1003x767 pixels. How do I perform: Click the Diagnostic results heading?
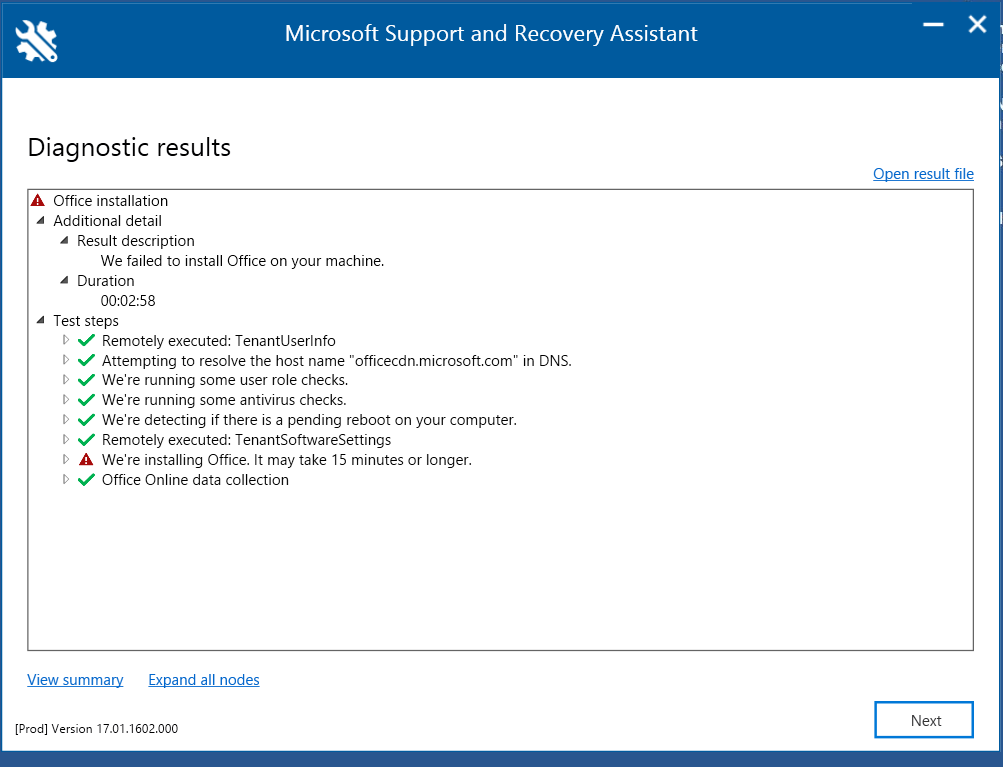click(129, 148)
